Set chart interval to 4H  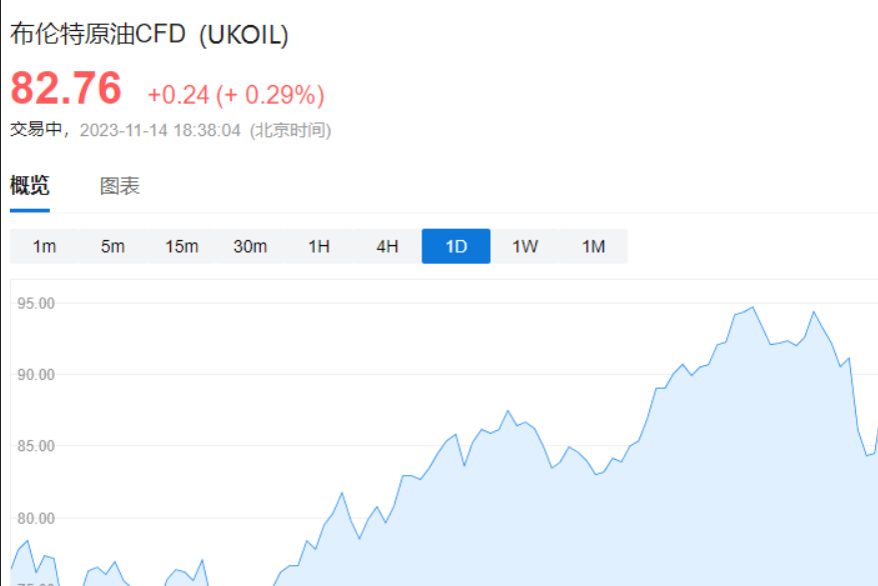pyautogui.click(x=387, y=246)
